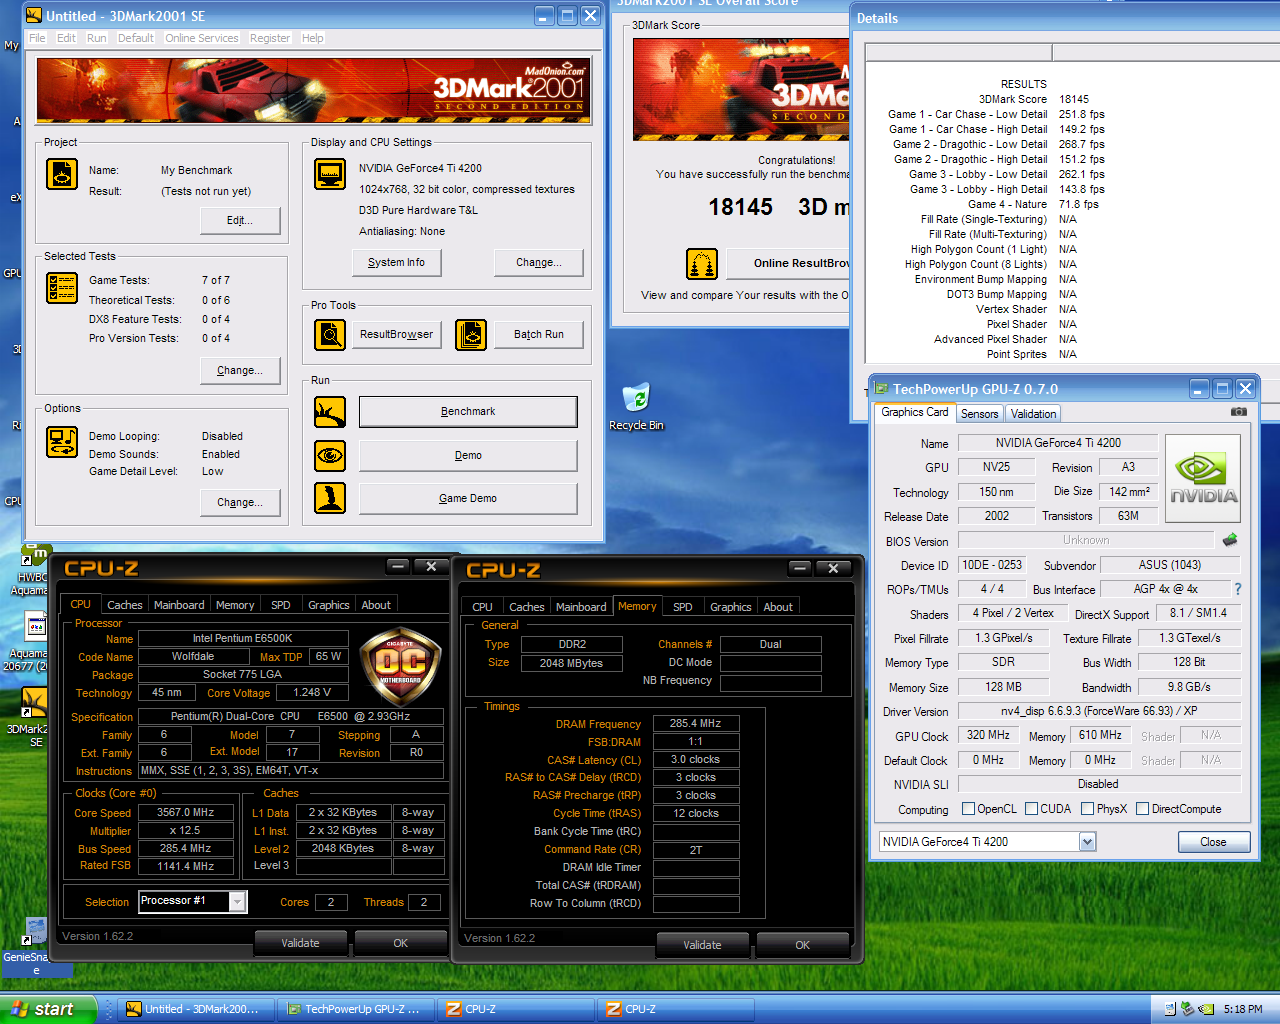Click the Project icon in 3DMark2001
The height and width of the screenshot is (1024, 1280).
coord(62,174)
